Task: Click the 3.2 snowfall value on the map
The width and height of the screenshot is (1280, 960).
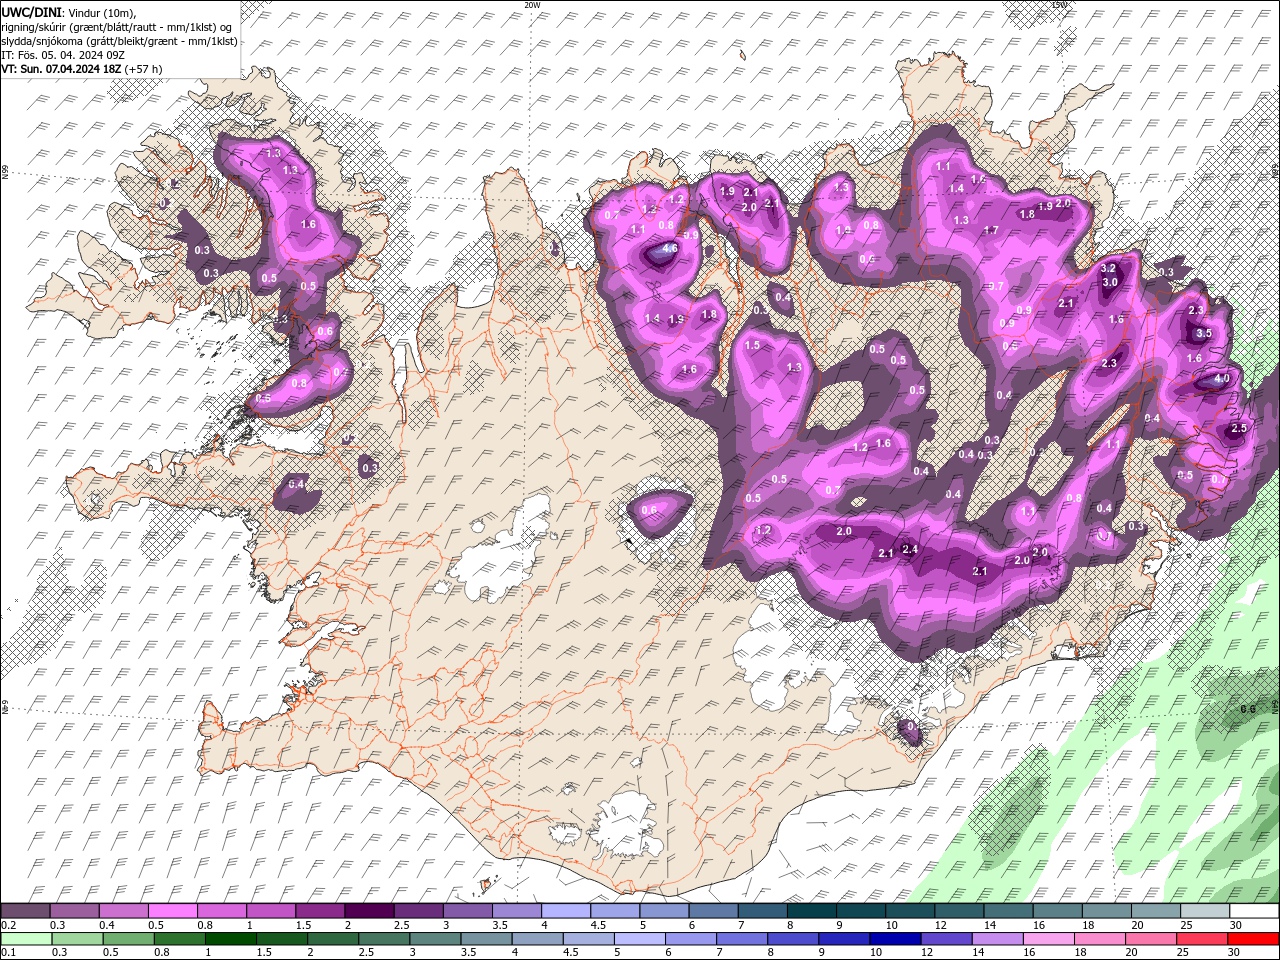Action: [x=1108, y=268]
